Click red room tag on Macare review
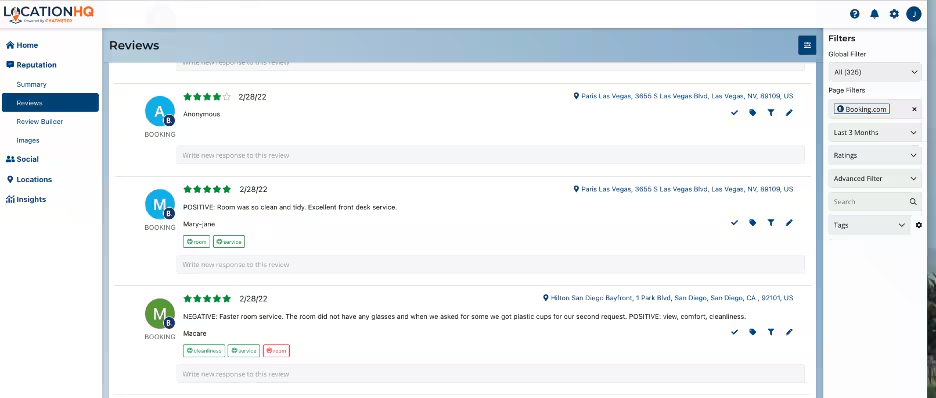Screen dimensions: 936x398 [x=276, y=351]
